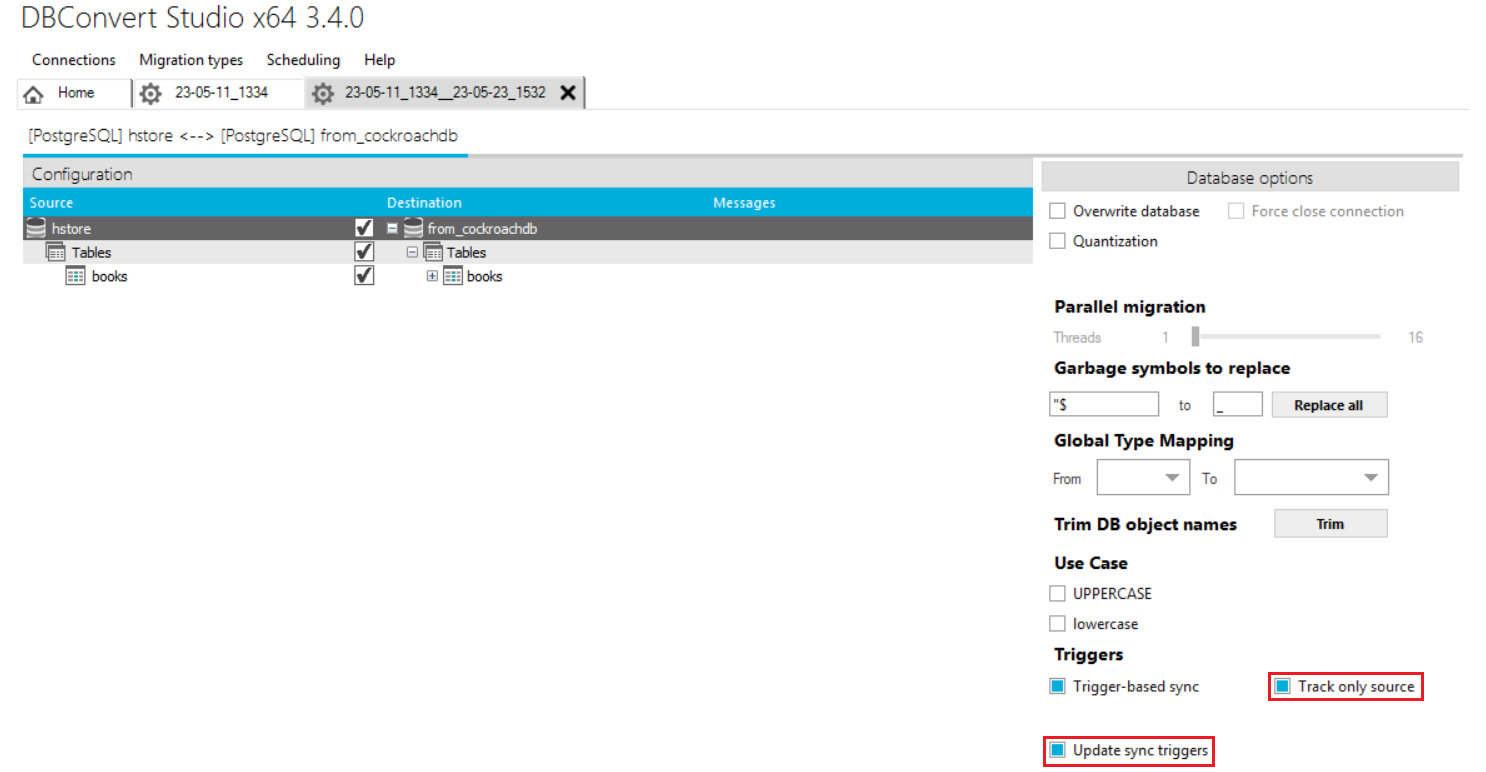Focus the replacement character field after 'to'
This screenshot has height=772, width=1486.
pos(1237,405)
